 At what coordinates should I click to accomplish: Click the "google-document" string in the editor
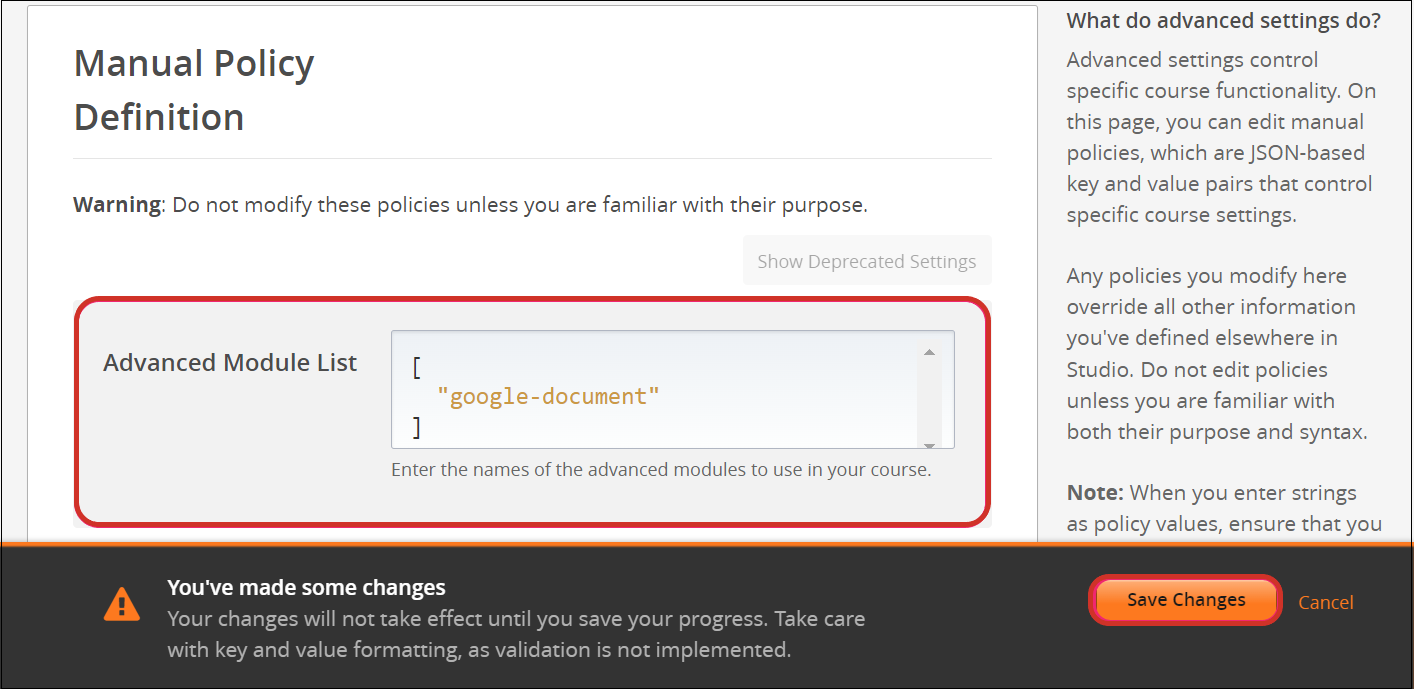pyautogui.click(x=548, y=396)
